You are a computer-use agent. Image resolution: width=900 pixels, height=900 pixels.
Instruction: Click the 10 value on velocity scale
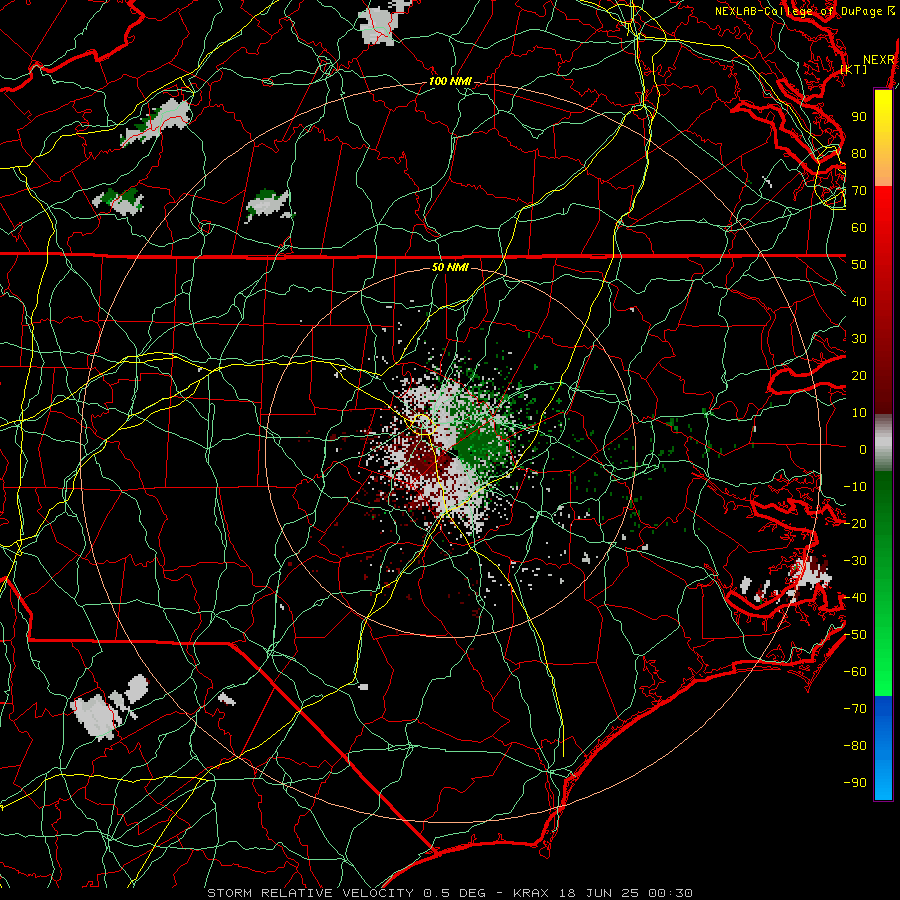coord(859,413)
